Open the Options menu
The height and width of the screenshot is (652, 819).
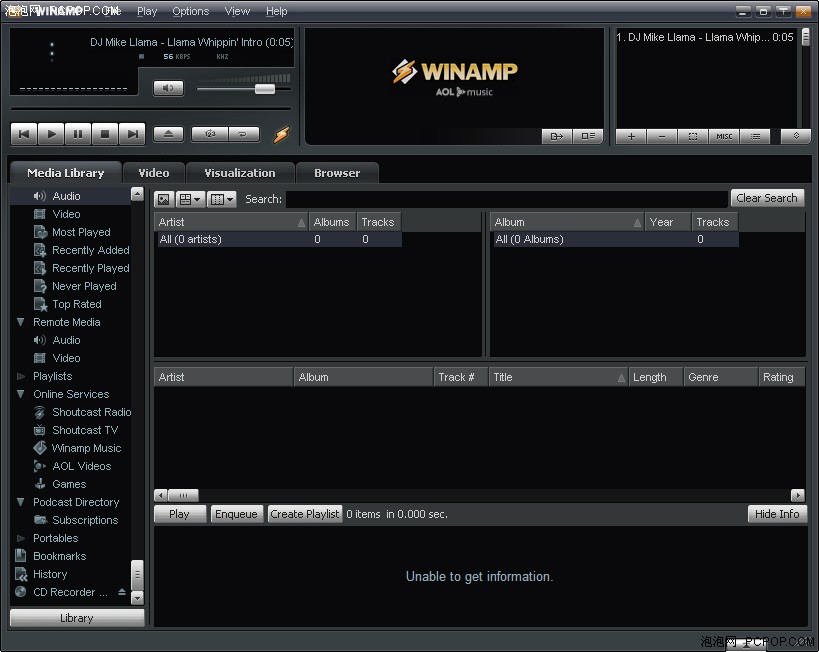point(191,11)
